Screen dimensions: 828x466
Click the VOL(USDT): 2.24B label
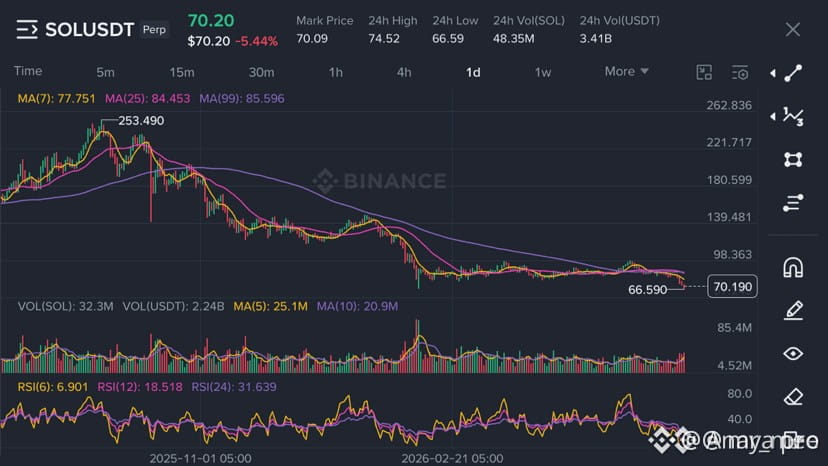tap(173, 306)
